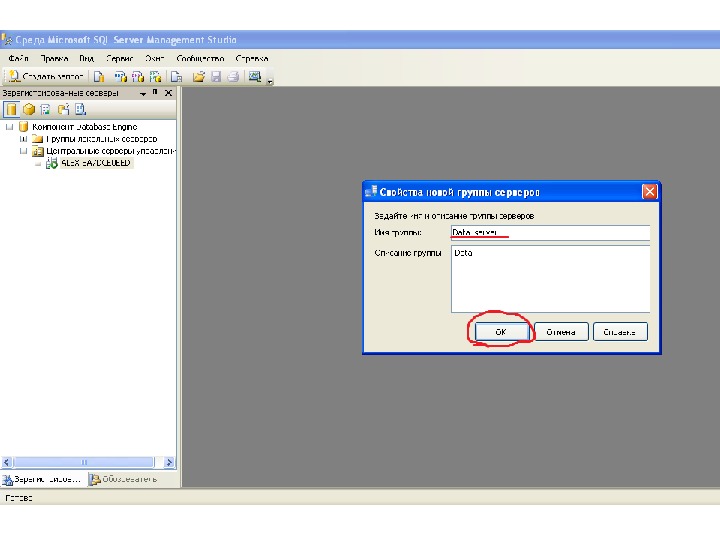Select the SQL Server Compact server type icon
Viewport: 720px width, 540px height.
coord(63,109)
